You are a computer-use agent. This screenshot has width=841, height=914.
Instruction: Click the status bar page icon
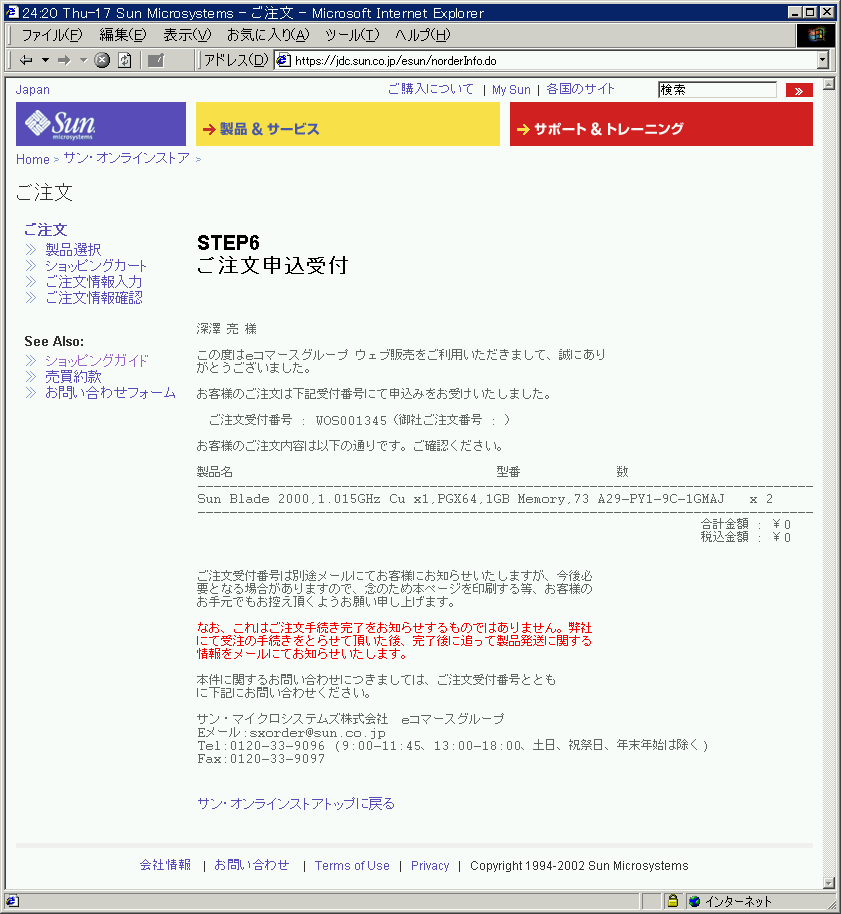click(x=13, y=901)
